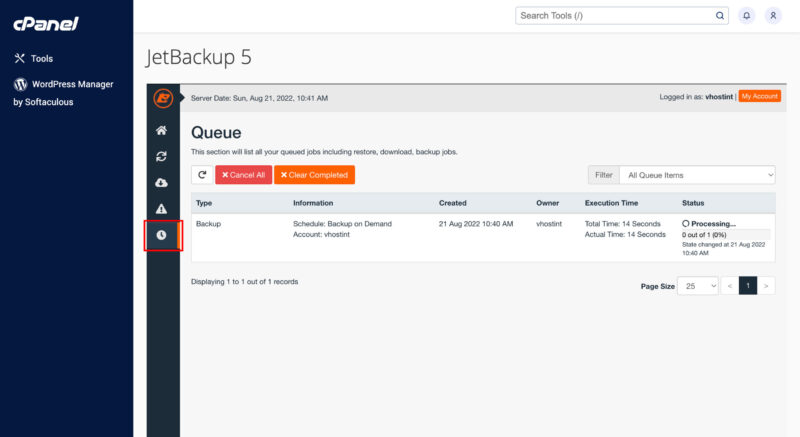The width and height of the screenshot is (800, 437).
Task: Open the alerts warning triangle icon
Action: point(161,209)
